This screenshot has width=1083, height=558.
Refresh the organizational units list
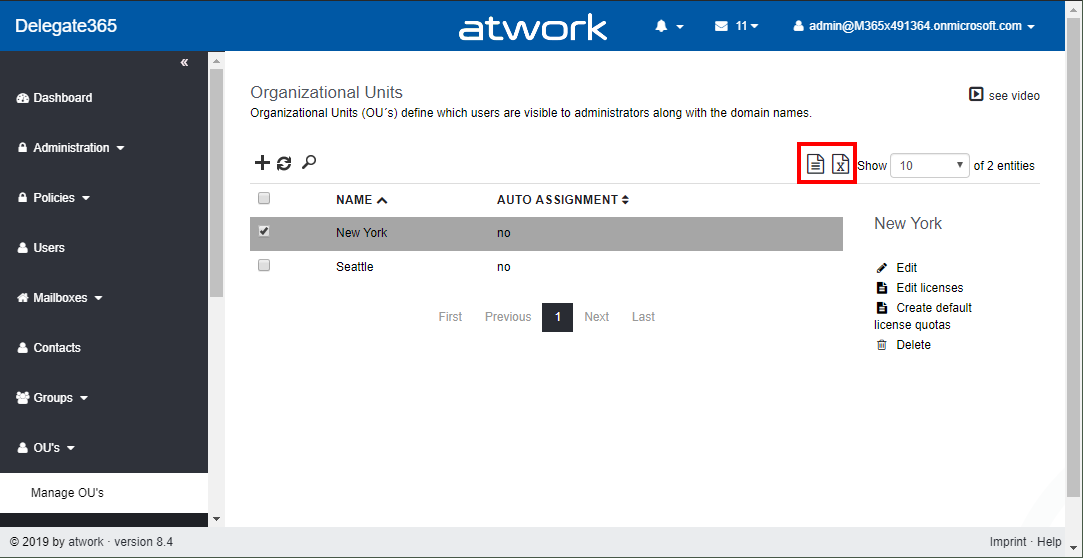click(284, 163)
